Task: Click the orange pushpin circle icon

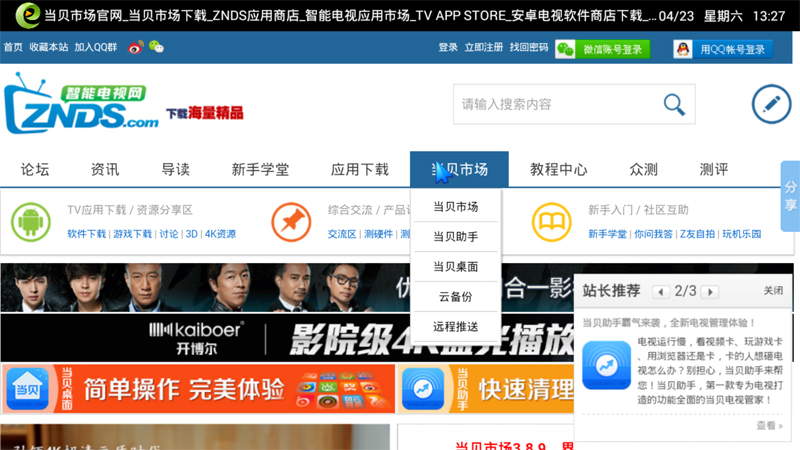Action: (x=291, y=222)
